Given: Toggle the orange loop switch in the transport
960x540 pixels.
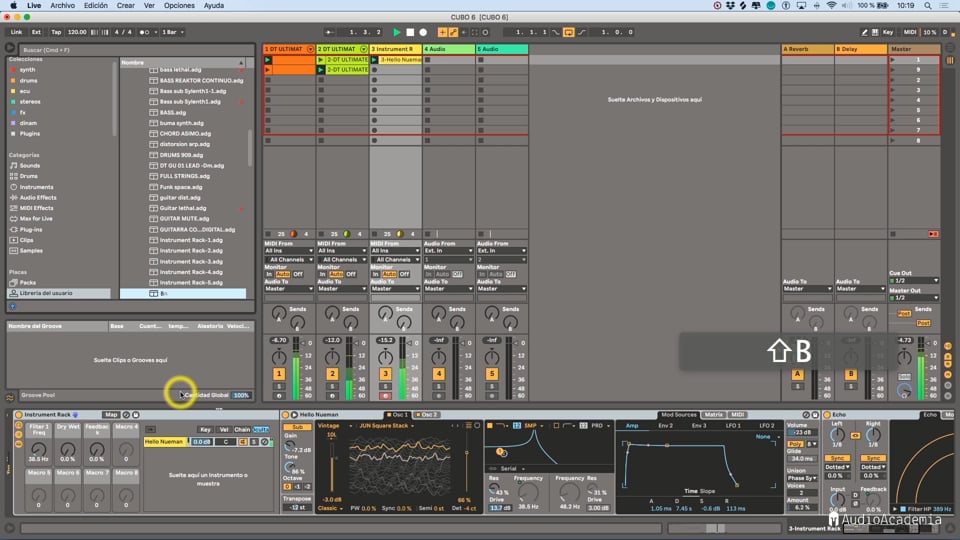Looking at the screenshot, I should pyautogui.click(x=569, y=32).
